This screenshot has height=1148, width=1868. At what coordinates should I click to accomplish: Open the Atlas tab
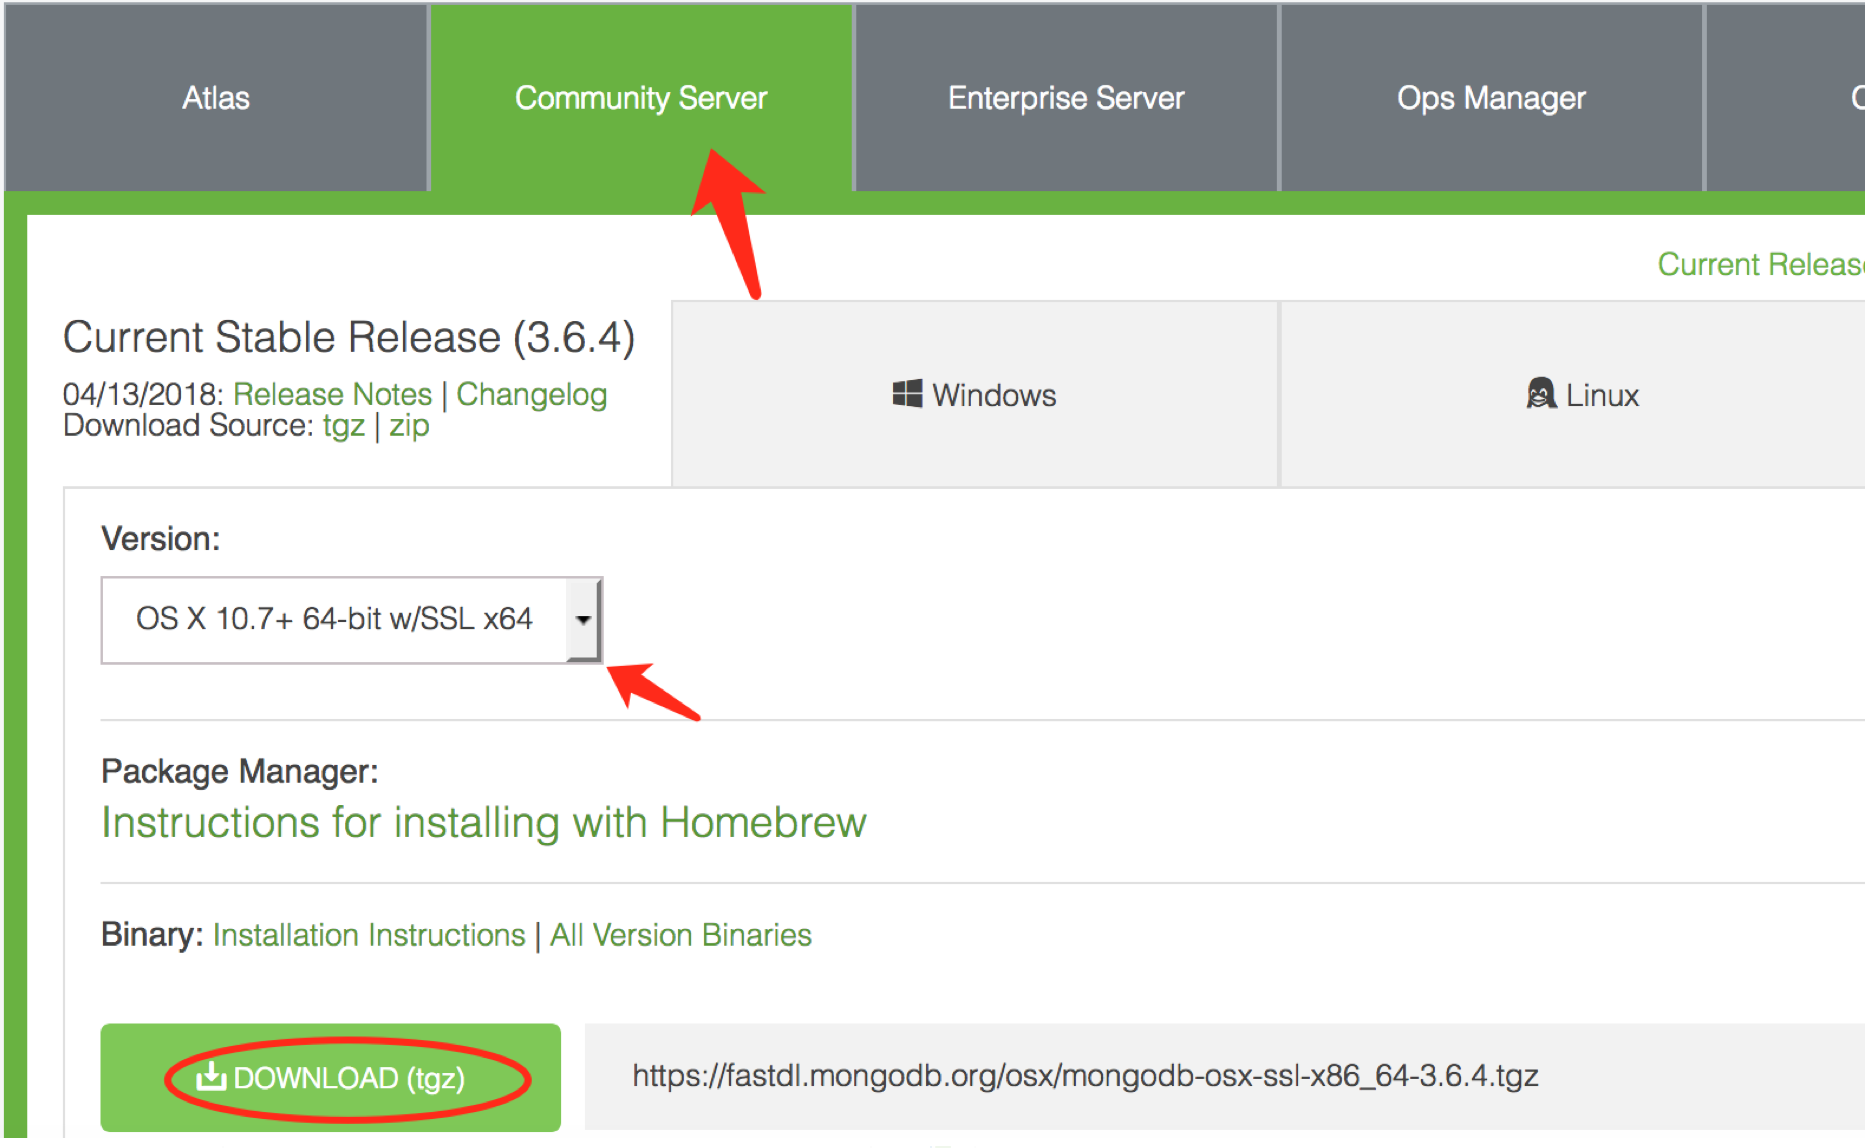[216, 98]
